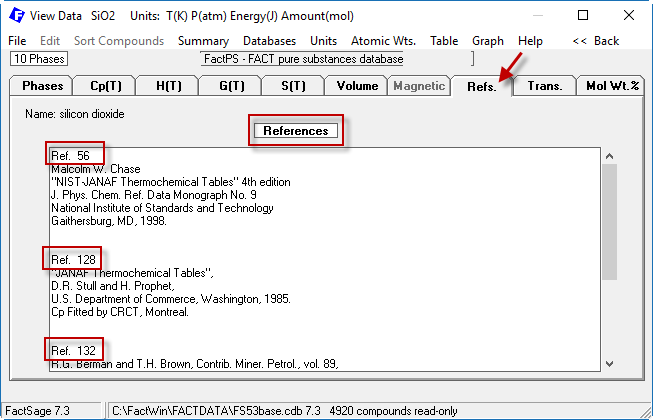This screenshot has width=653, height=420.
Task: Open the Table menu
Action: (444, 41)
